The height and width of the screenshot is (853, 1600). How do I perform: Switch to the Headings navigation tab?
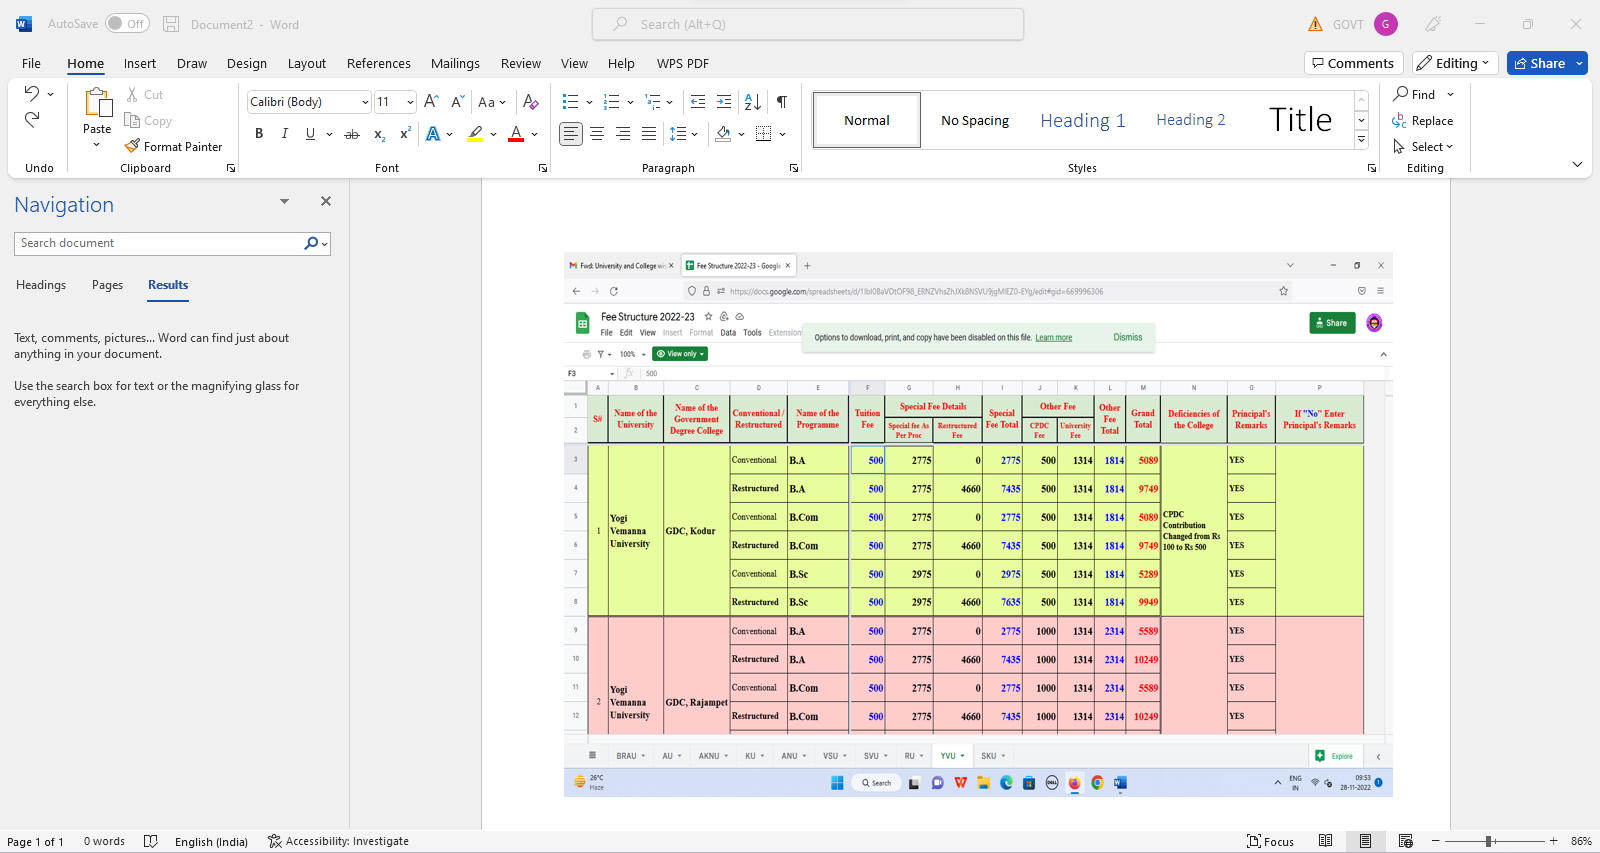click(x=41, y=285)
